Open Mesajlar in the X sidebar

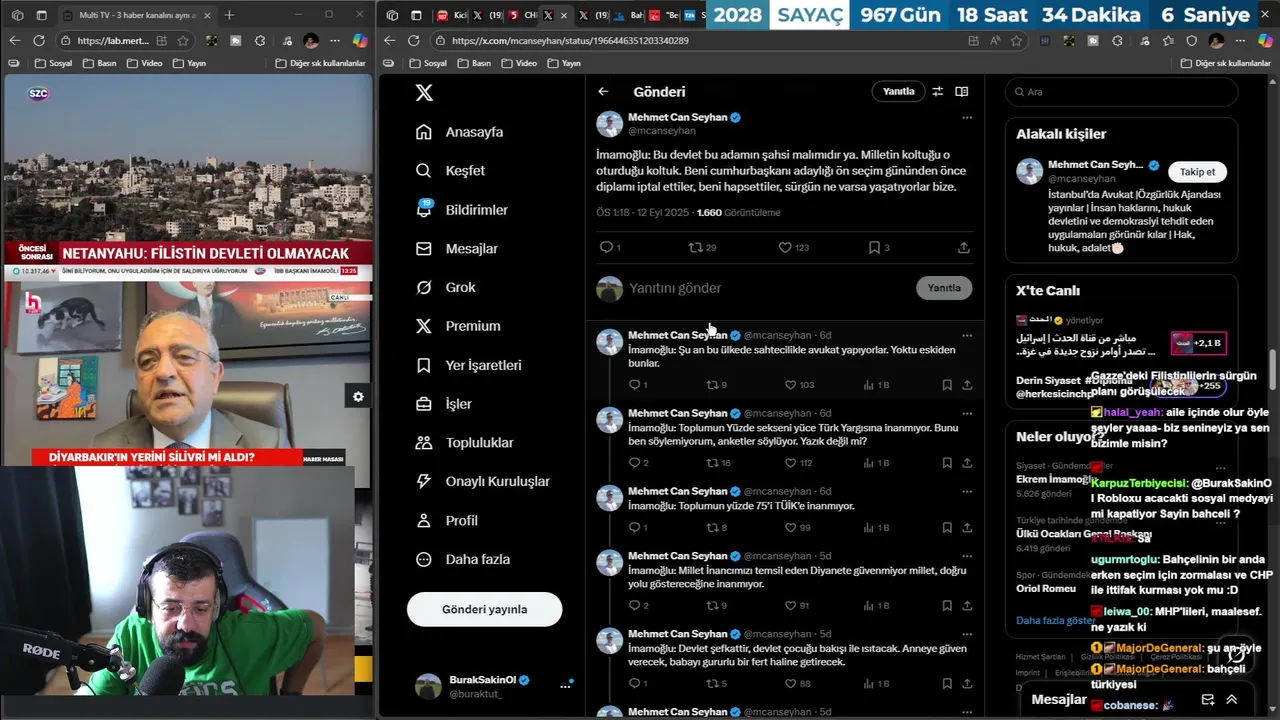(x=456, y=249)
